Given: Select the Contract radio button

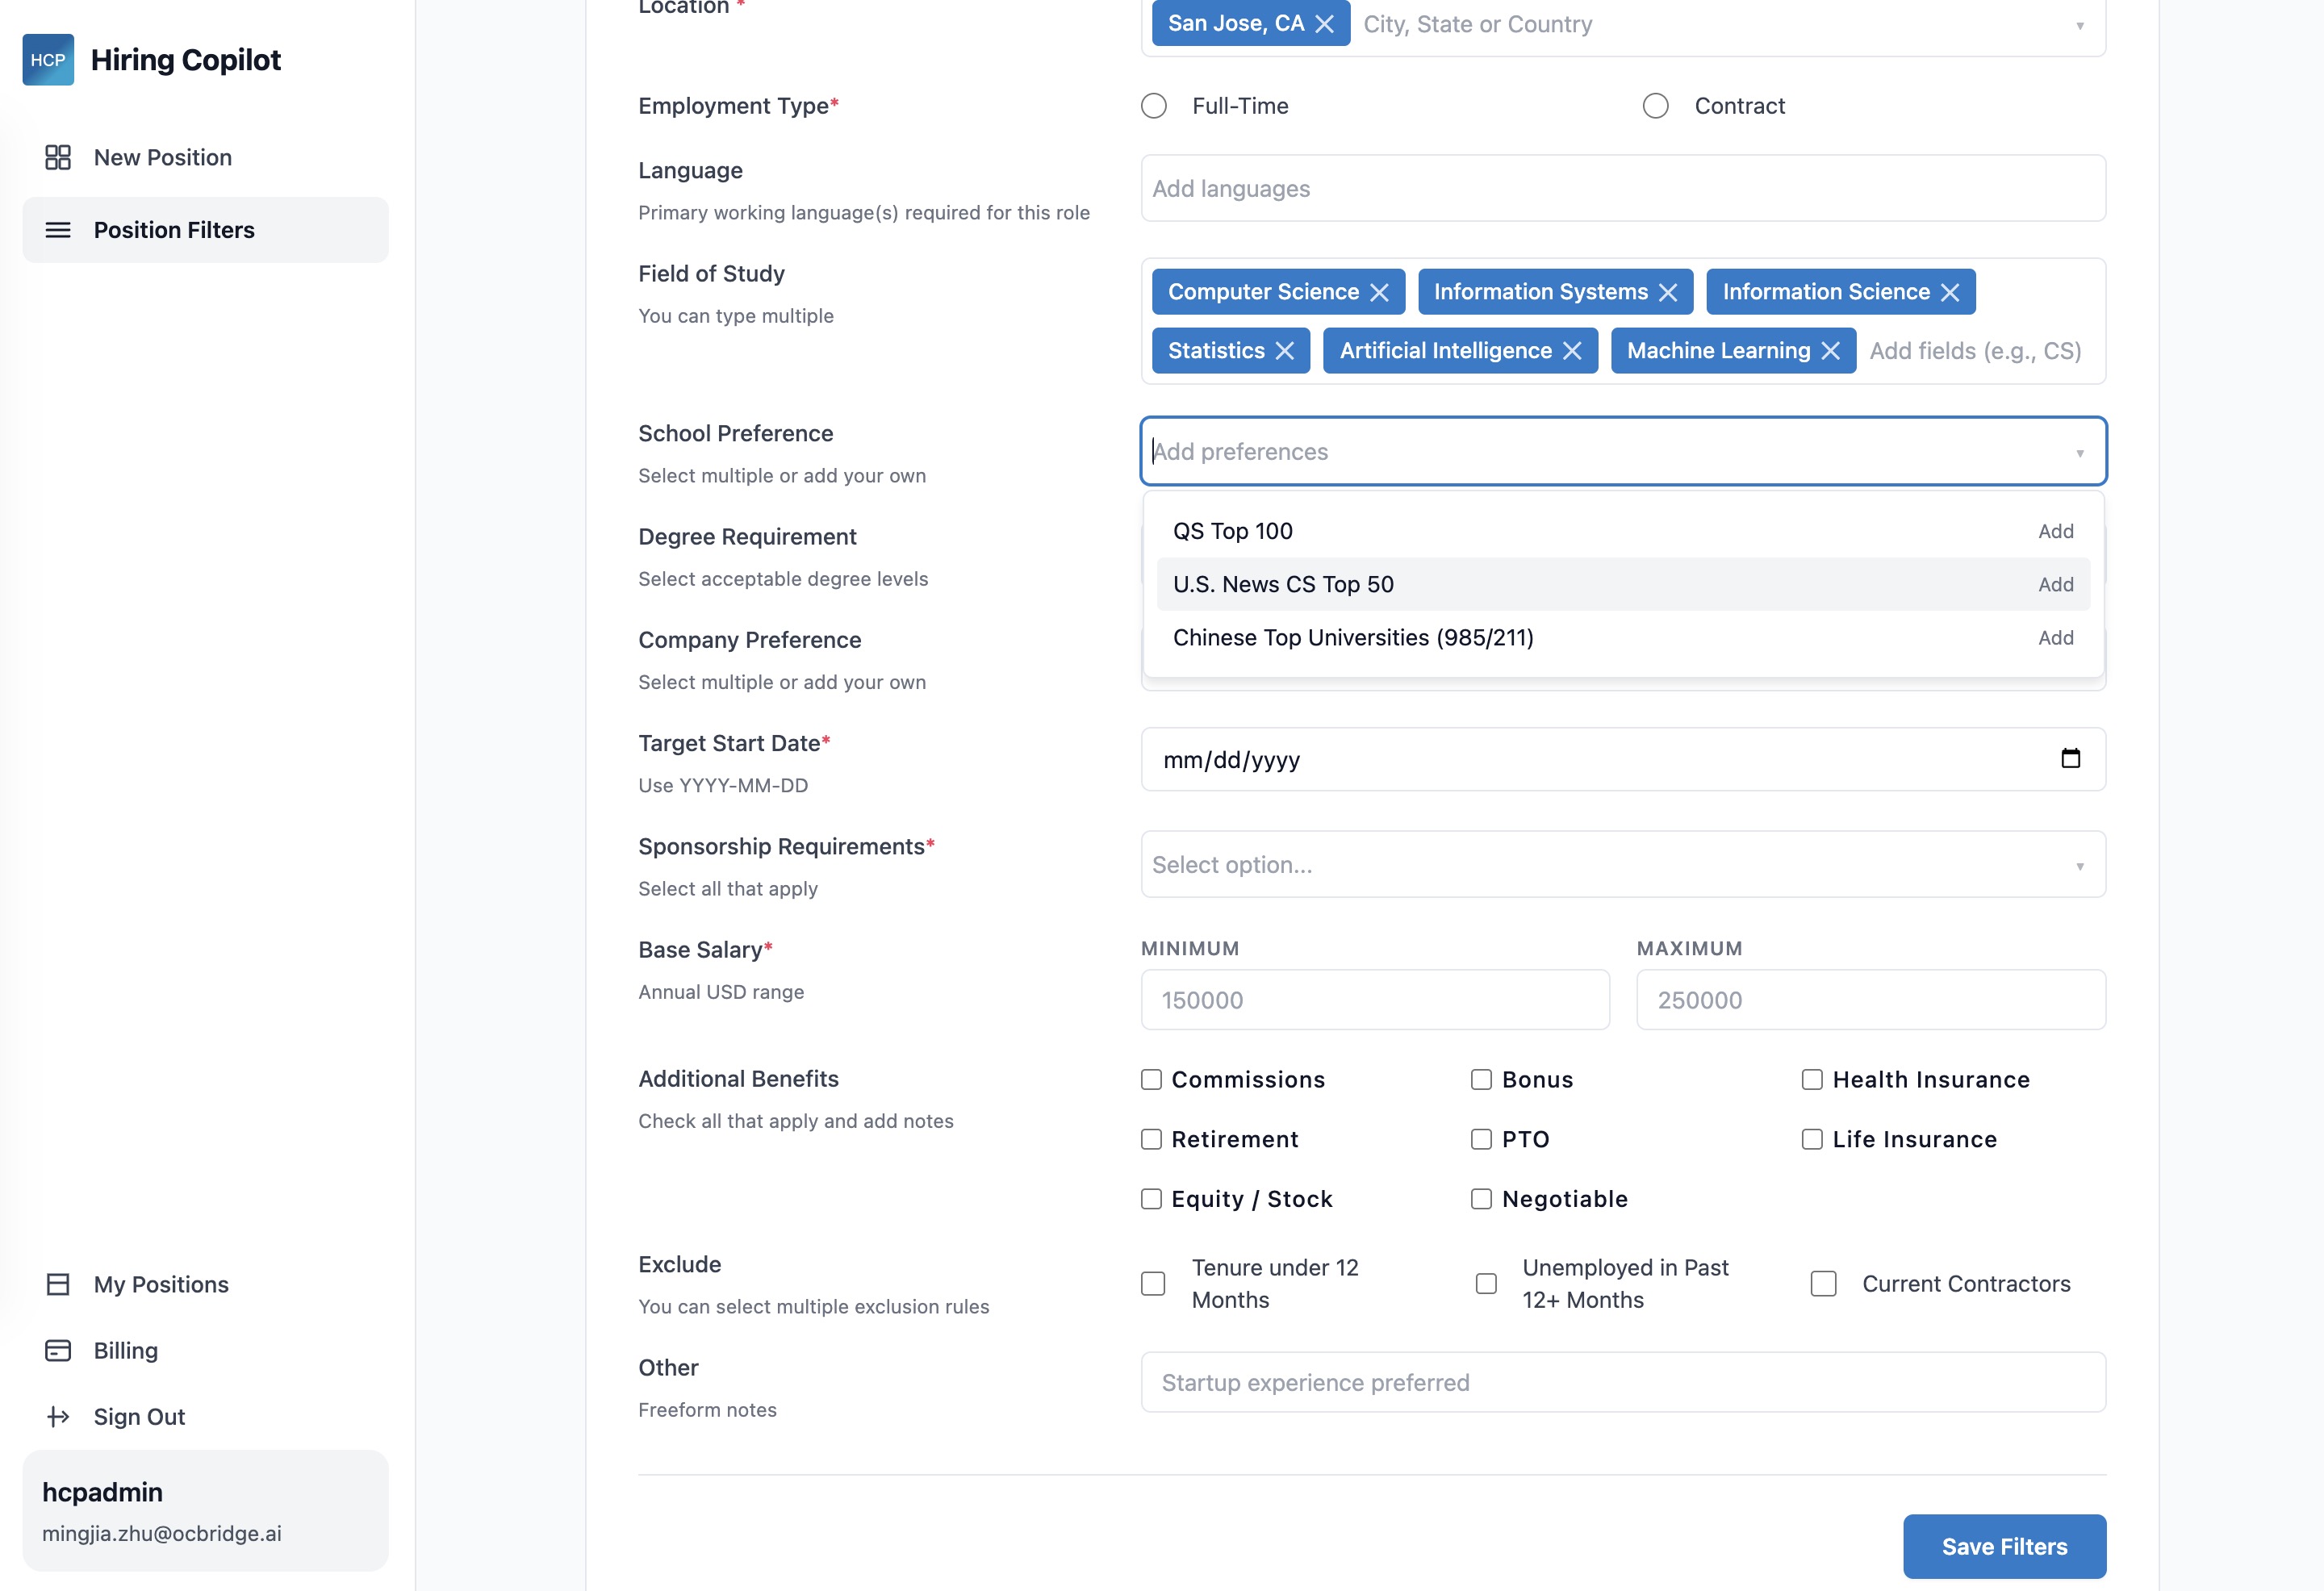Looking at the screenshot, I should (x=1655, y=106).
